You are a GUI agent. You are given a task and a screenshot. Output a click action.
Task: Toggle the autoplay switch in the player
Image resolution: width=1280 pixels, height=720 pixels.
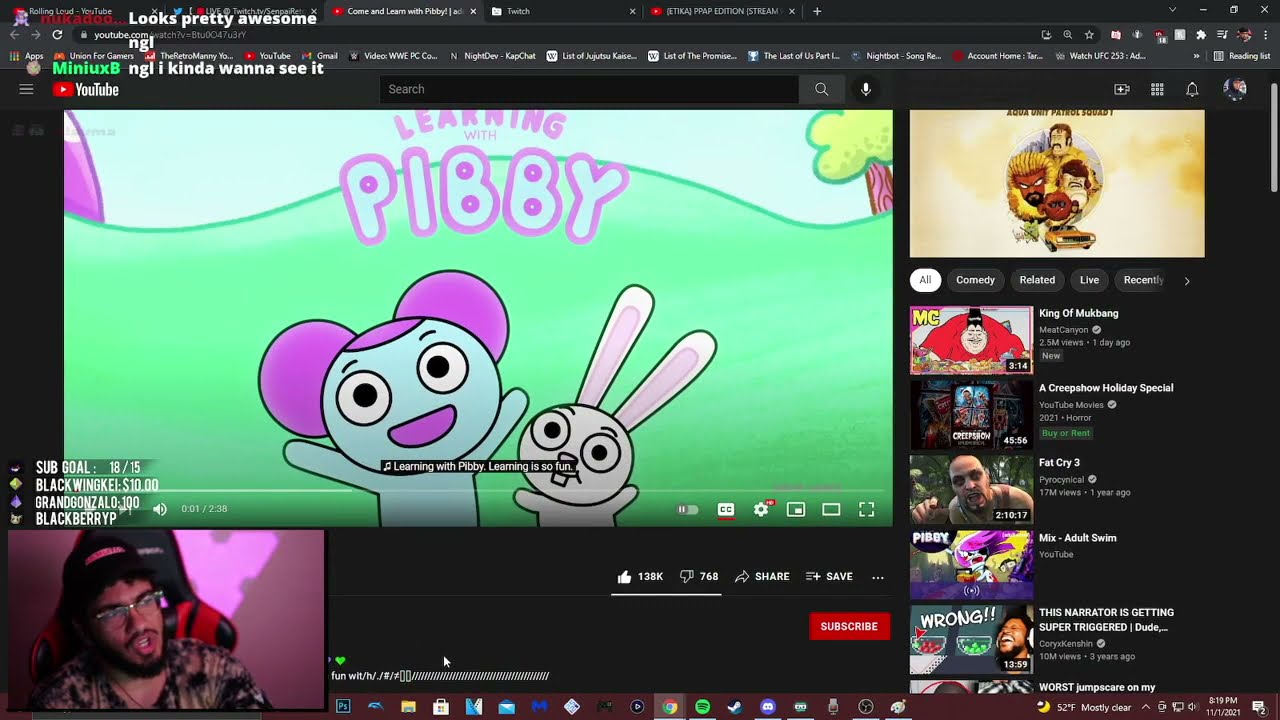coord(688,509)
